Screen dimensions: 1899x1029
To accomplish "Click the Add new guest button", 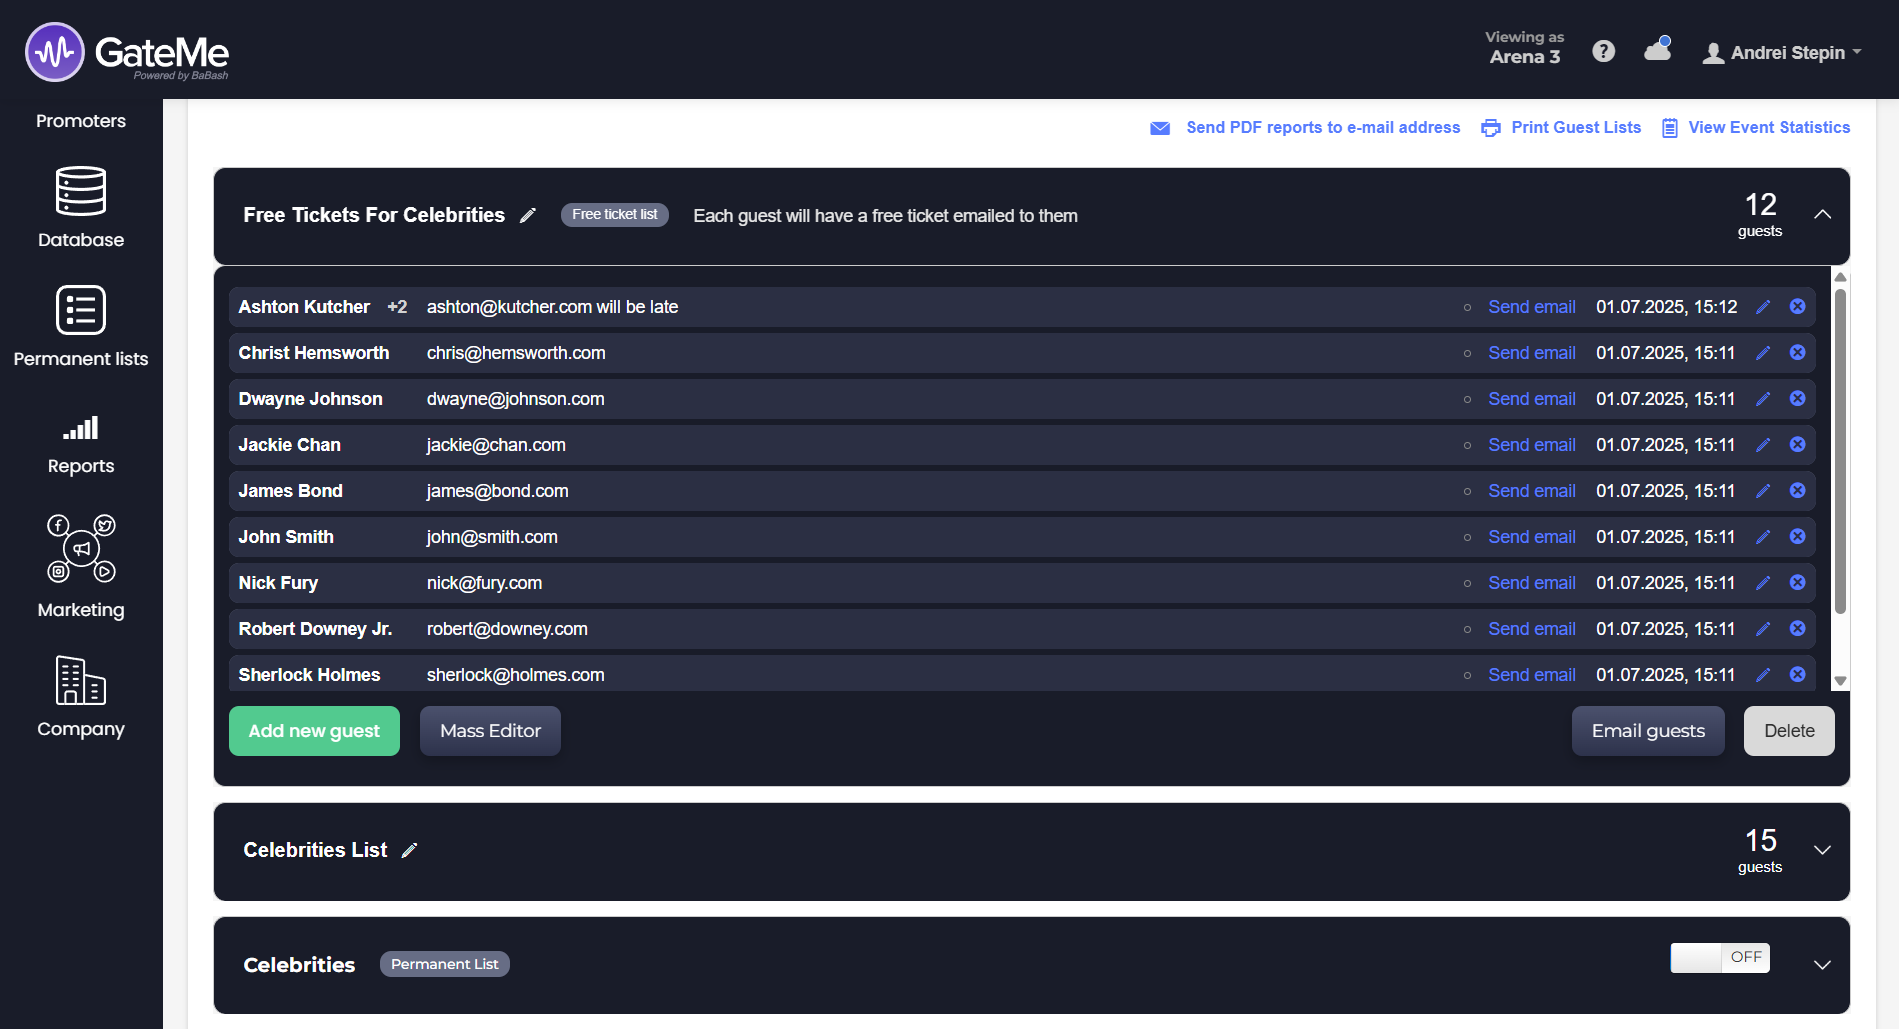I will [x=314, y=731].
